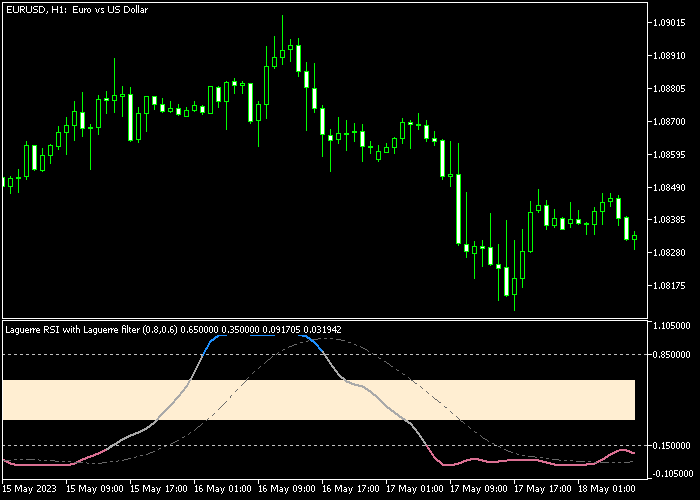
Task: Click the 15 May 2023 time label
Action: pyautogui.click(x=29, y=489)
